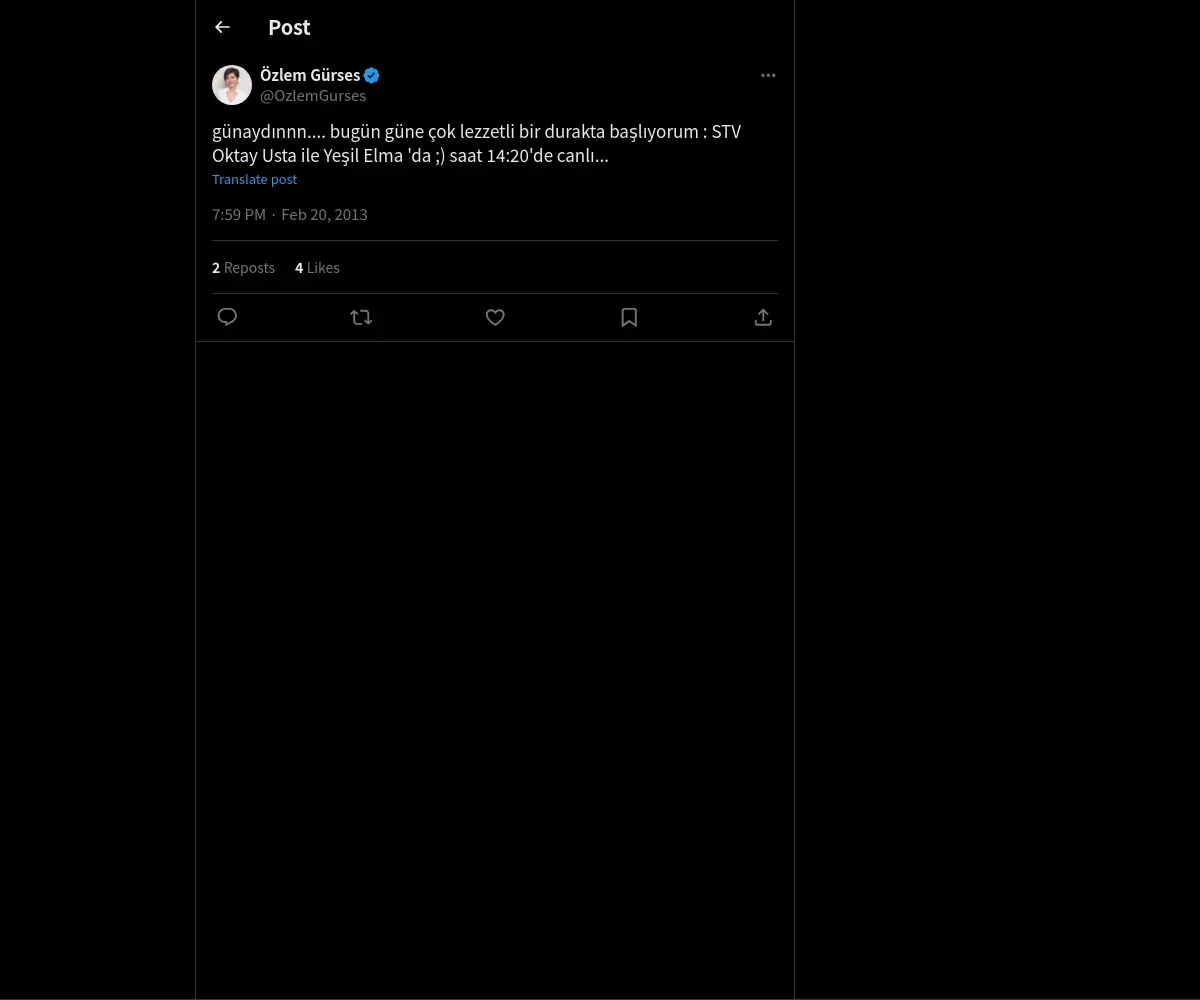The image size is (1200, 1000).
Task: Open the @OzlemGurses handle link
Action: [x=313, y=96]
